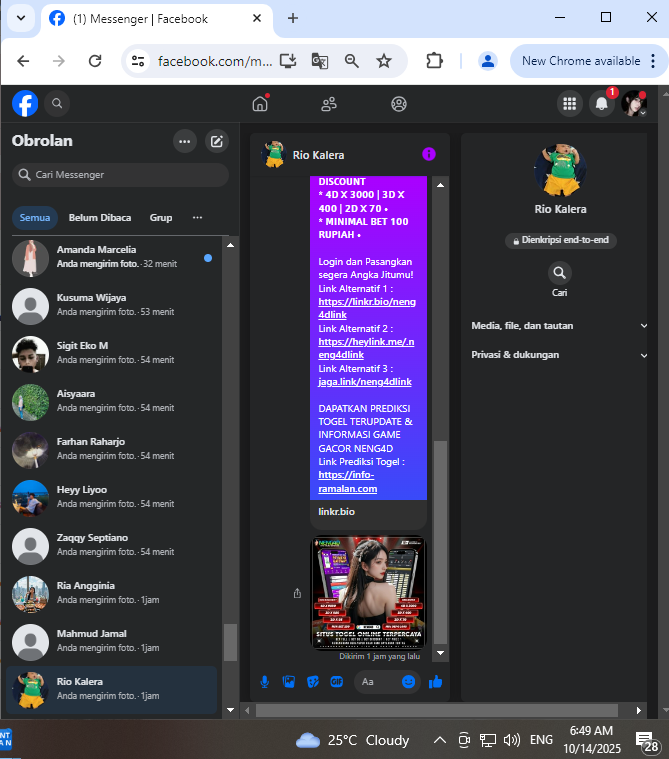
Task: Open the Groups icon in top navigation
Action: [x=398, y=104]
